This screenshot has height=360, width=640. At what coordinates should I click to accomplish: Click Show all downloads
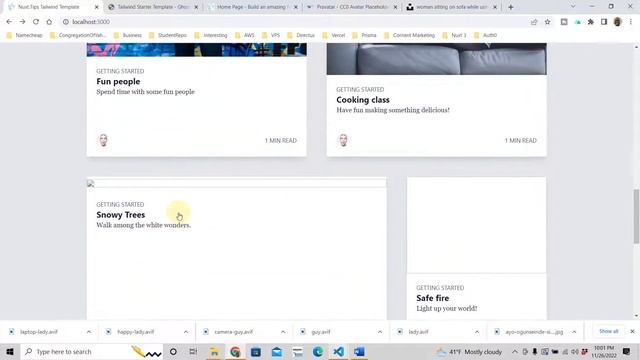[608, 331]
